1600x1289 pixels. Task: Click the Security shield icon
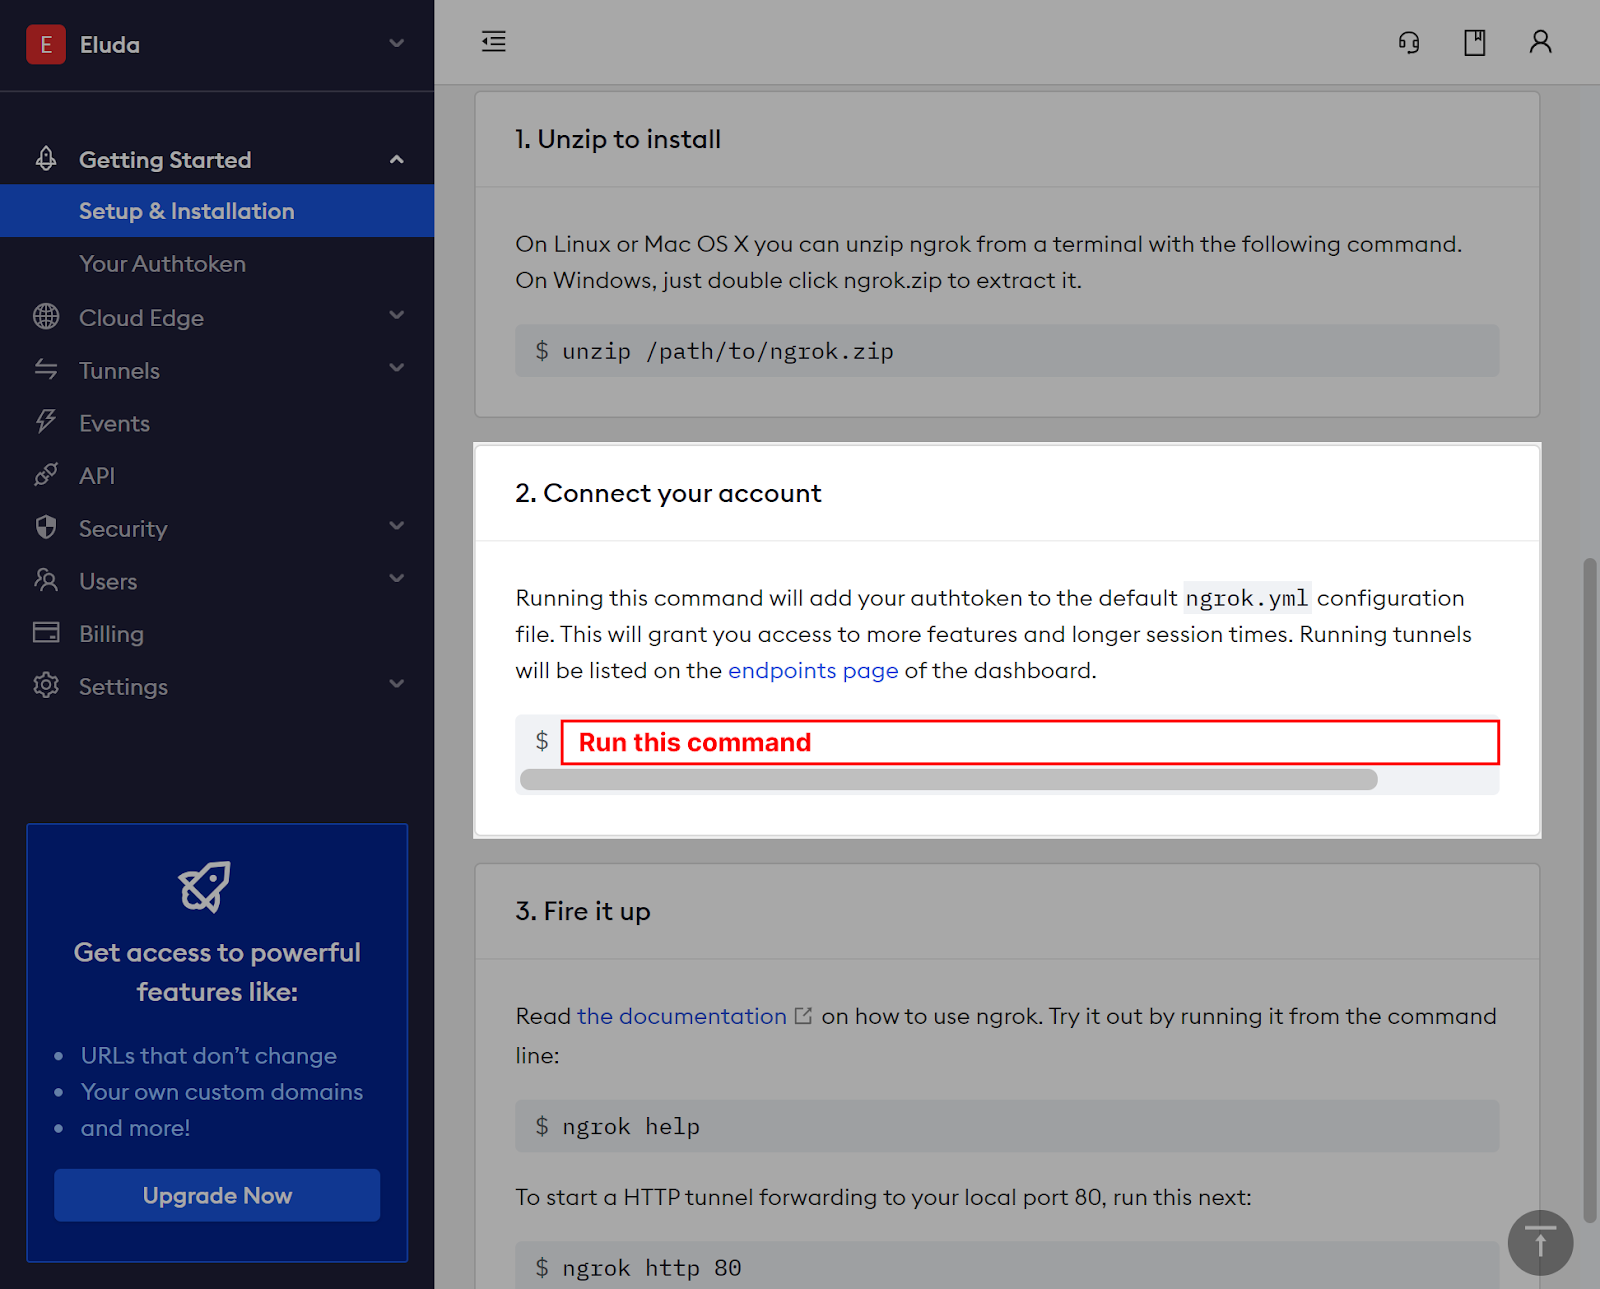click(x=46, y=527)
